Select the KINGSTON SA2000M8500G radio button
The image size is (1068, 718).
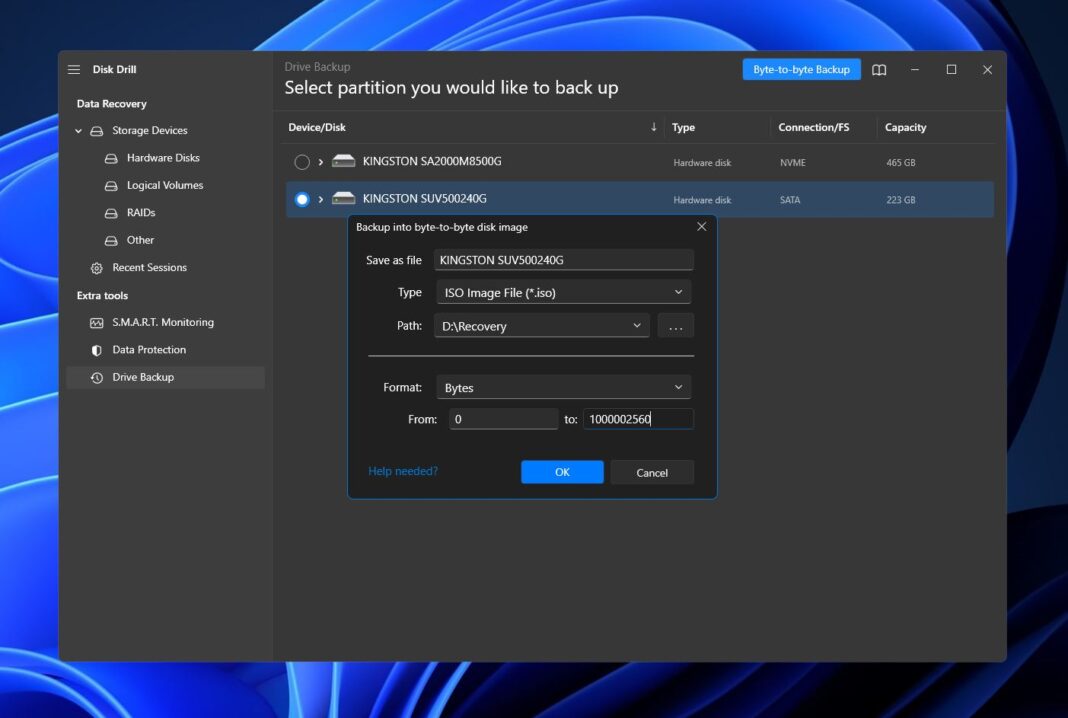click(302, 162)
